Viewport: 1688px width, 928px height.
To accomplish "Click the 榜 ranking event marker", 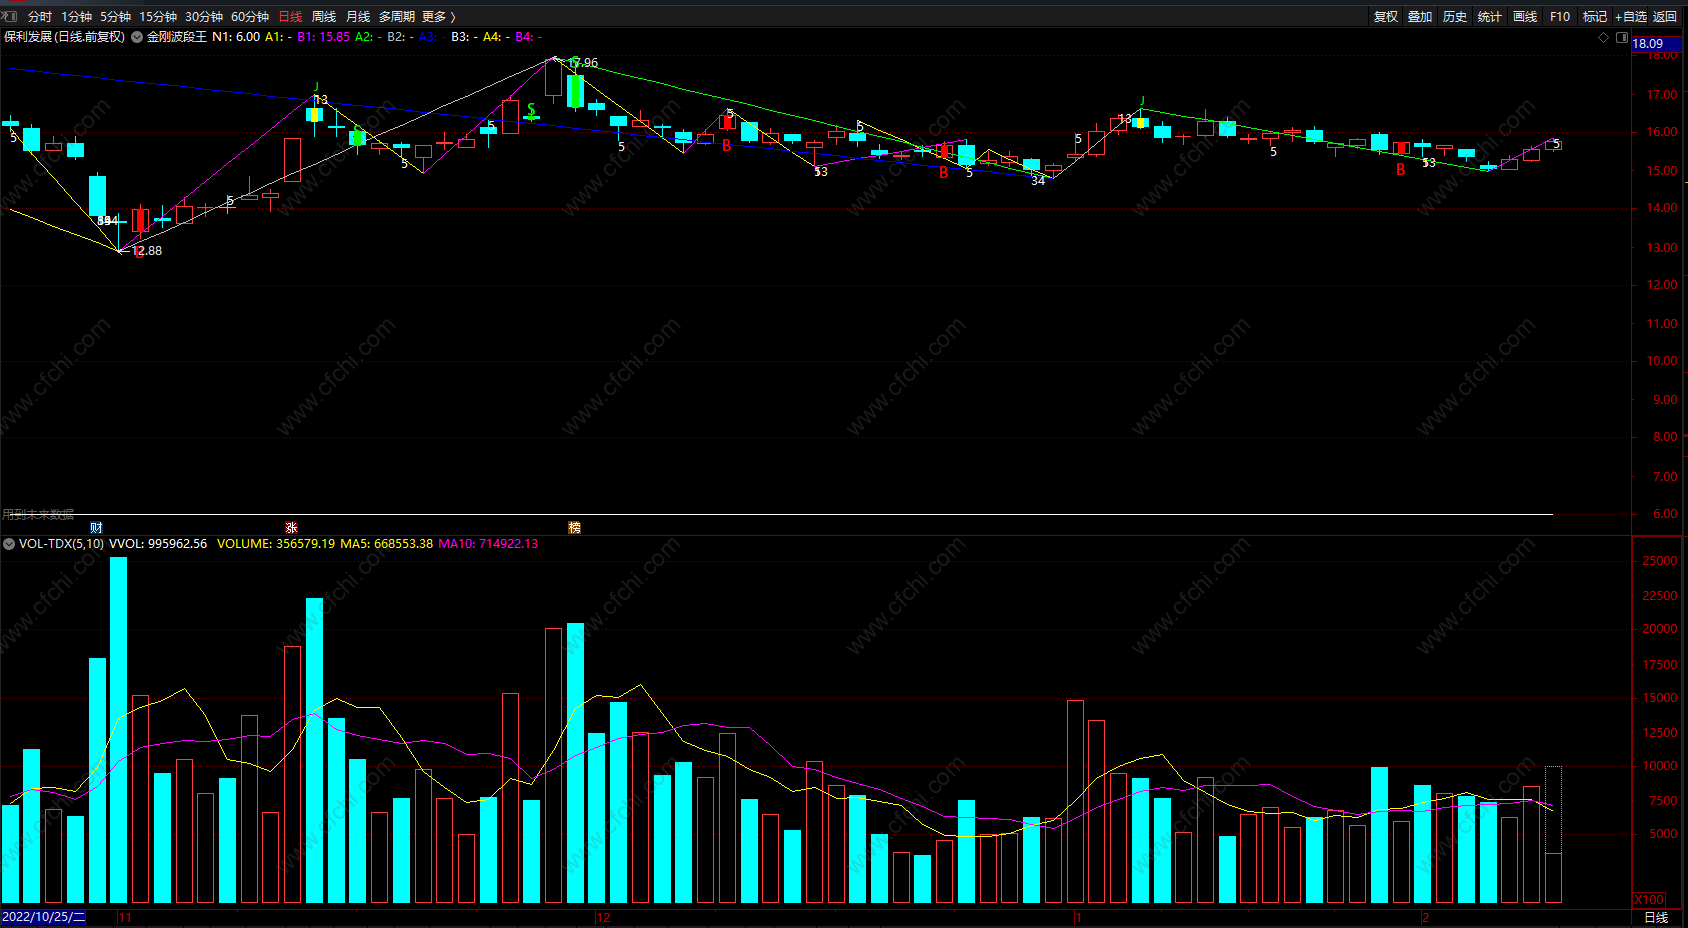I will click(x=575, y=527).
